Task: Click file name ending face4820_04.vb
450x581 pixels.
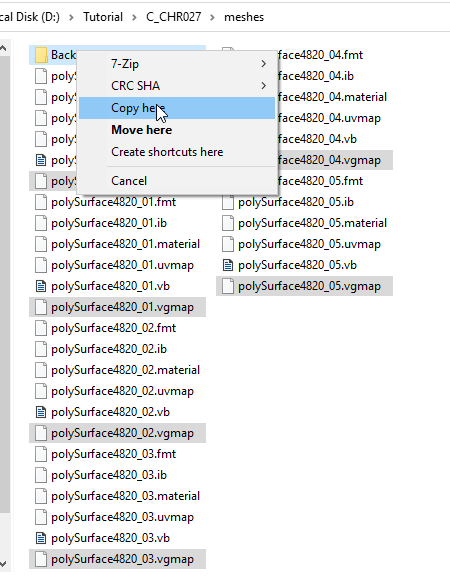Action: coord(317,139)
